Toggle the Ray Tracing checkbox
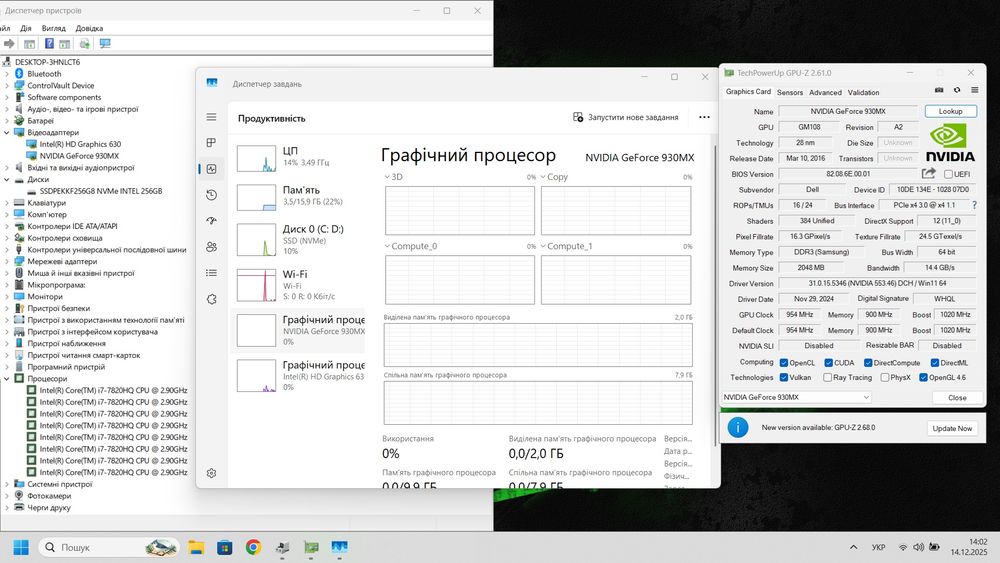Image resolution: width=1000 pixels, height=563 pixels. click(827, 377)
